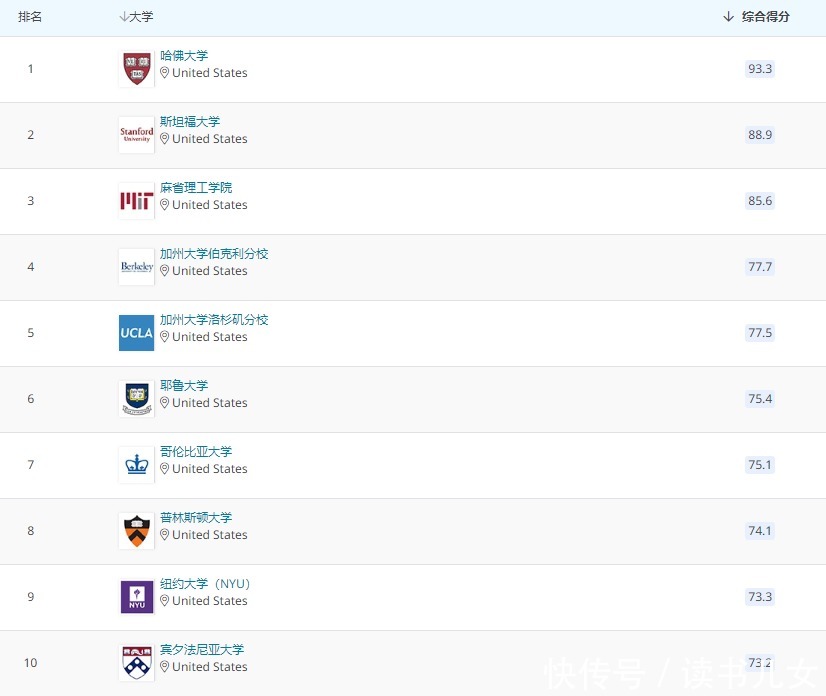Click the University of Pennsylvania crest
Image resolution: width=826 pixels, height=696 pixels.
click(x=136, y=661)
